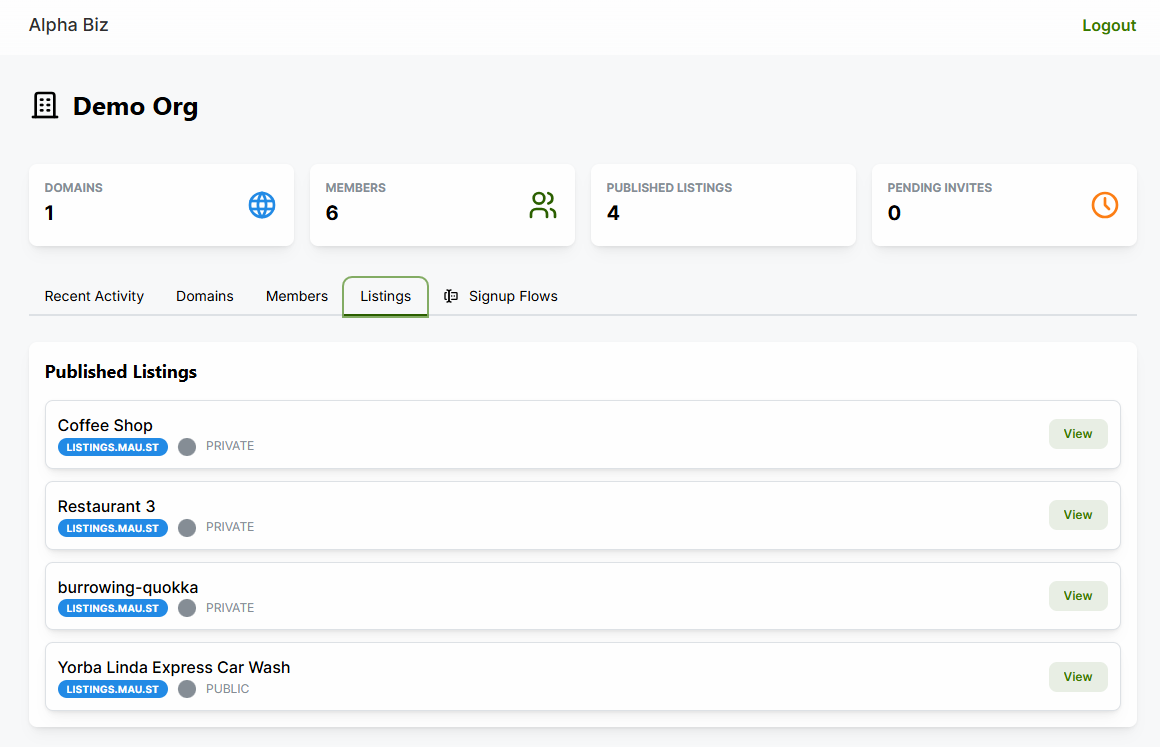Switch to the Recent Activity tab
1160x747 pixels.
click(93, 296)
